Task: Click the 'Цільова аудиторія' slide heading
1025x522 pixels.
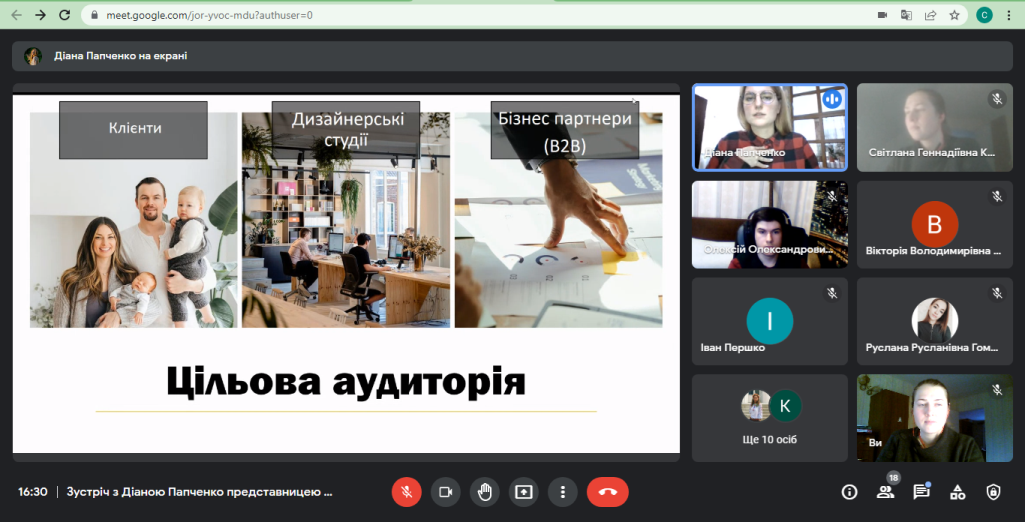Action: tap(346, 381)
